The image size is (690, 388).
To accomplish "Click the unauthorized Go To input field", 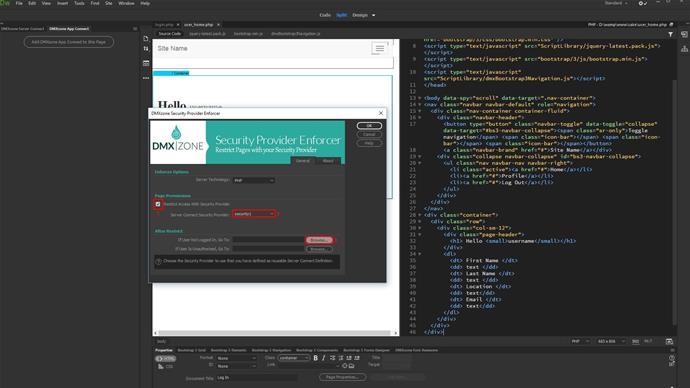I will tap(268, 249).
